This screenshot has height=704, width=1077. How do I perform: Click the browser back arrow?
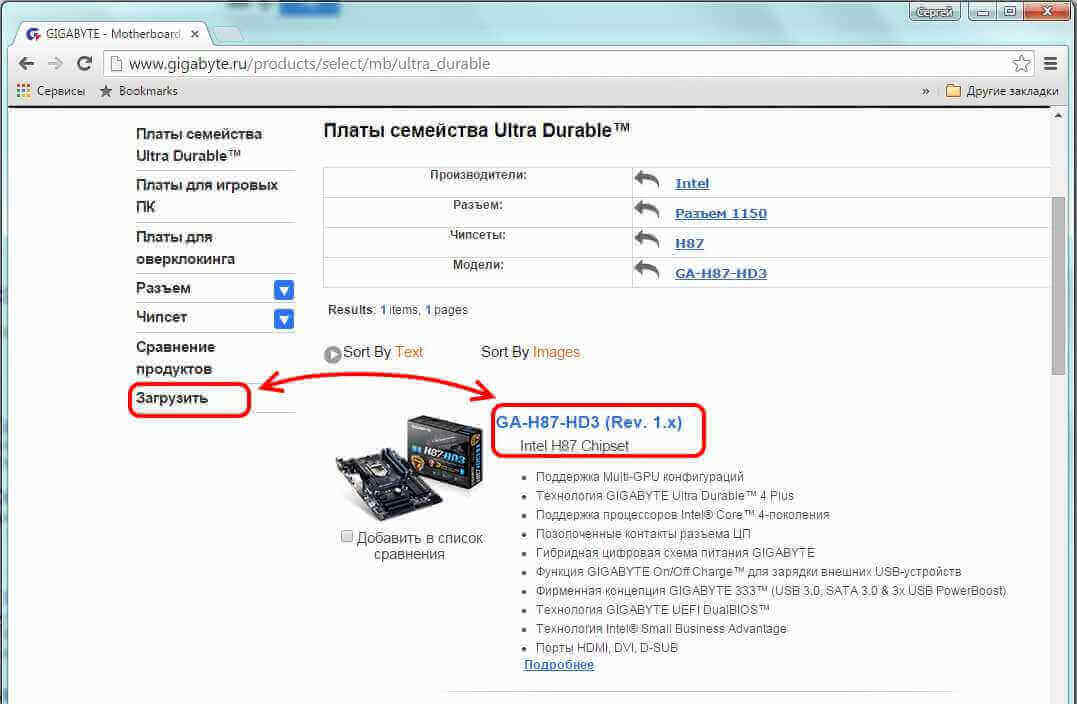26,64
